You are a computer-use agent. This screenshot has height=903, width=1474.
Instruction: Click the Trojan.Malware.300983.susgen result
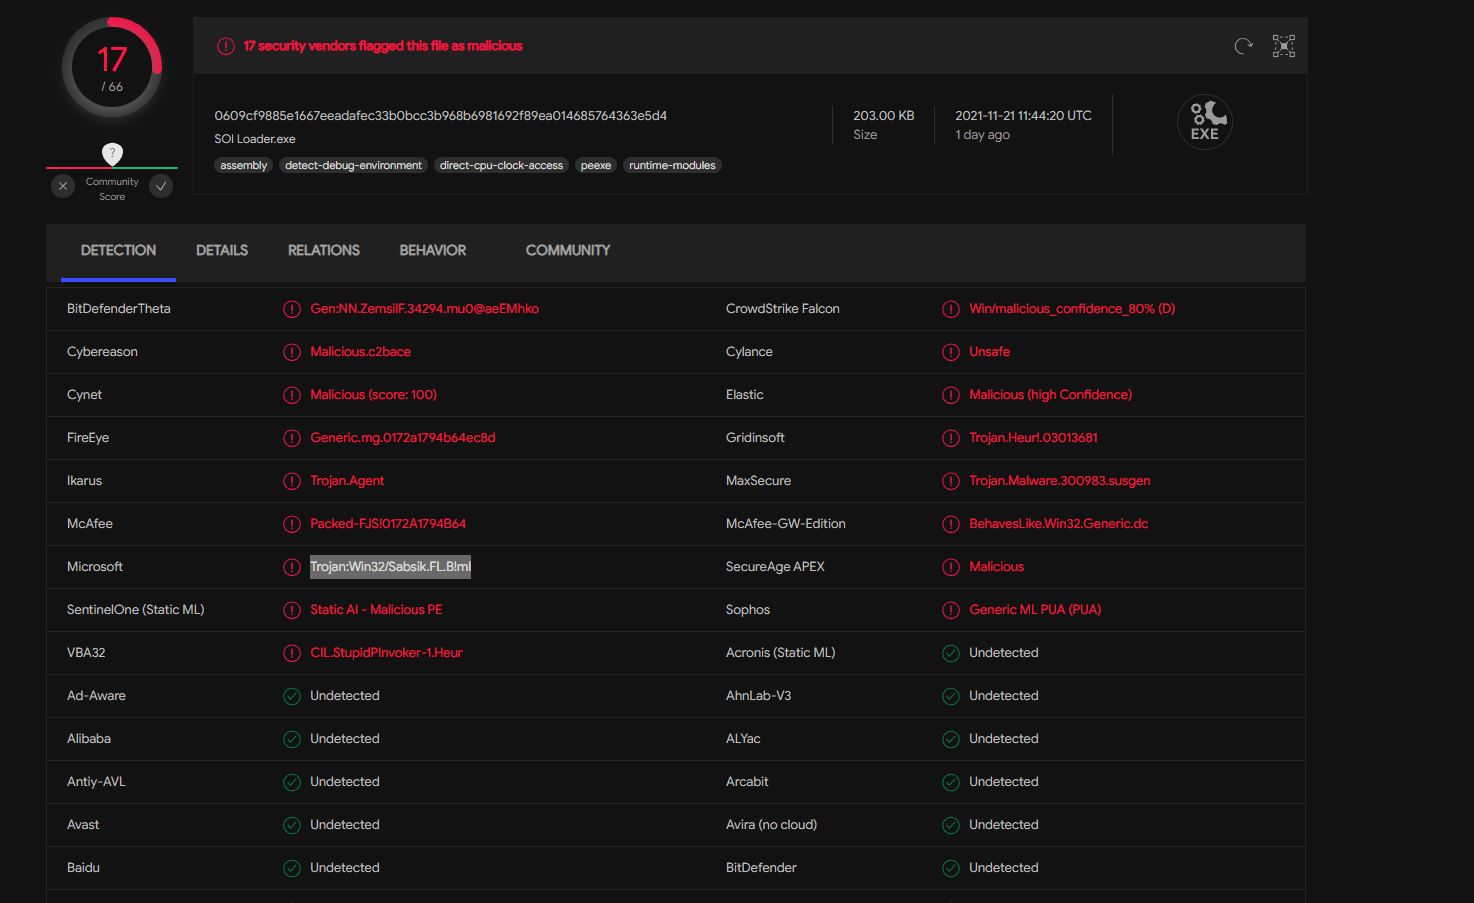point(1059,481)
